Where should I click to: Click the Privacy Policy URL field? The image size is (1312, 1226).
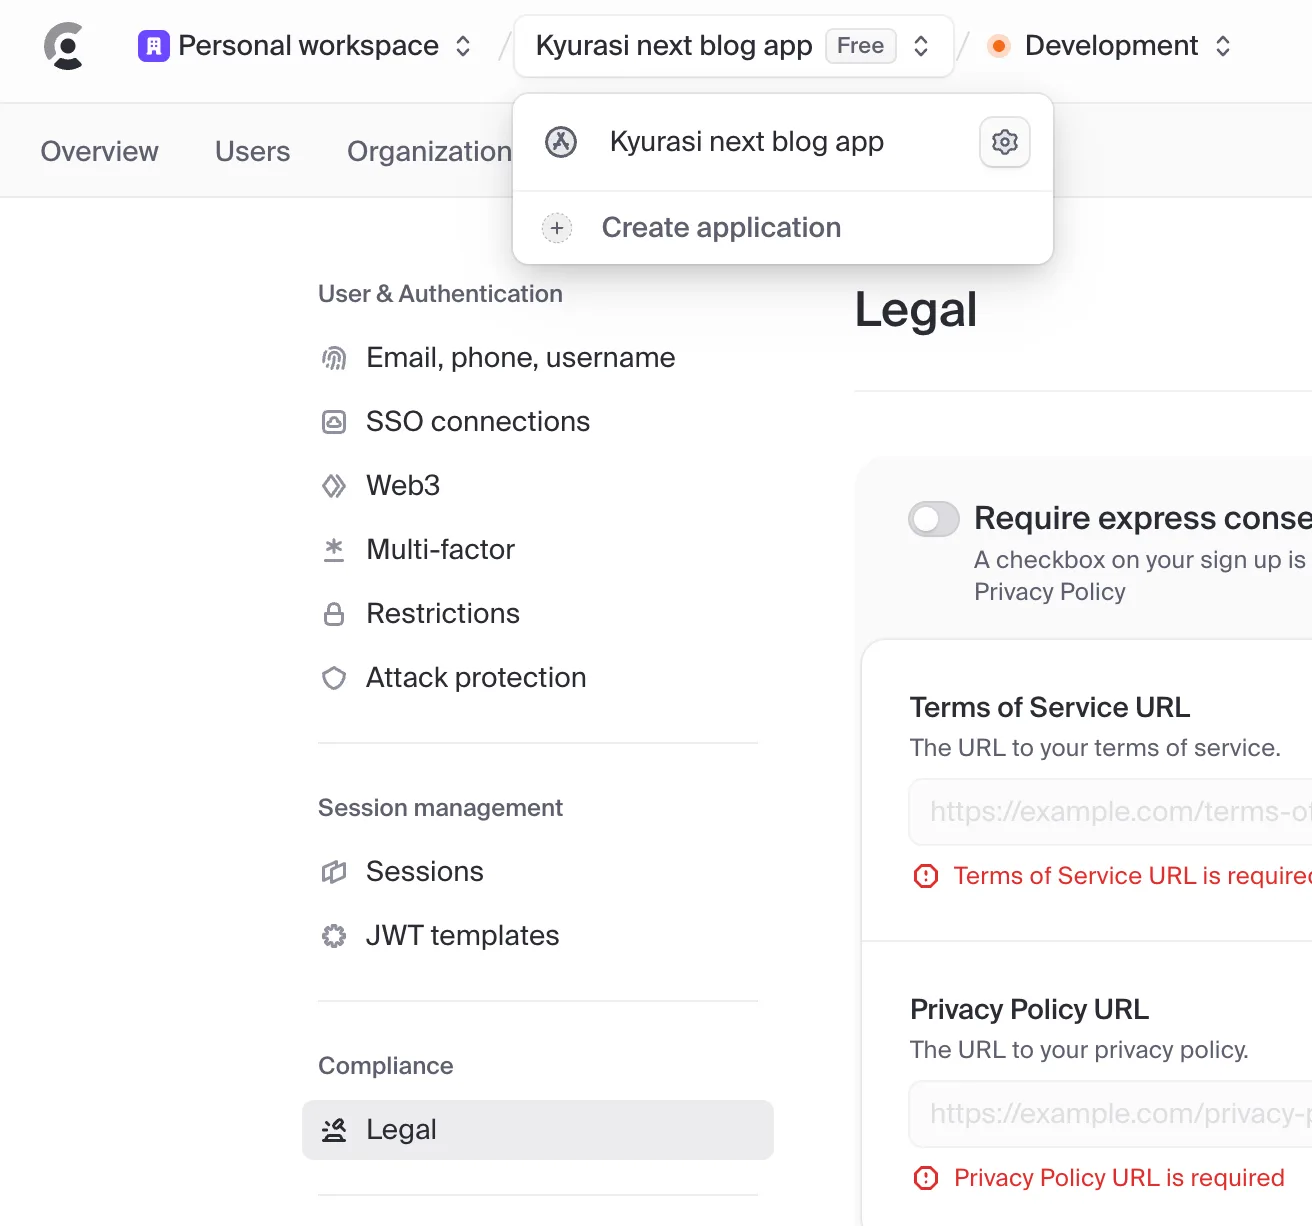pyautogui.click(x=1110, y=1114)
